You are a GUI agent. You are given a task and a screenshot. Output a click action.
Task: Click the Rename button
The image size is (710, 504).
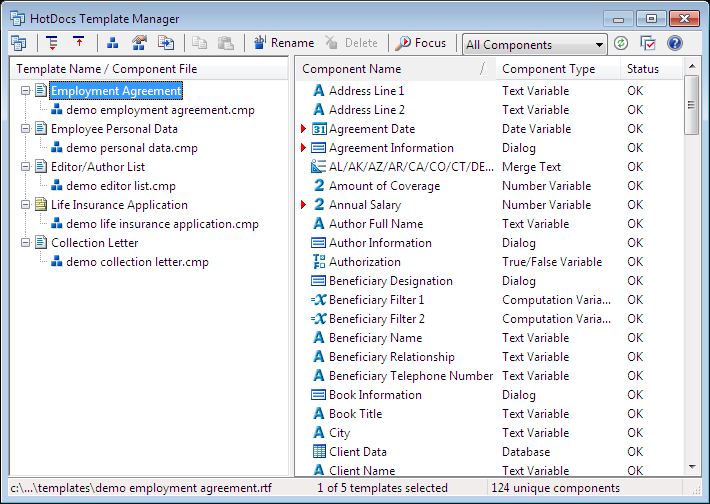(283, 43)
